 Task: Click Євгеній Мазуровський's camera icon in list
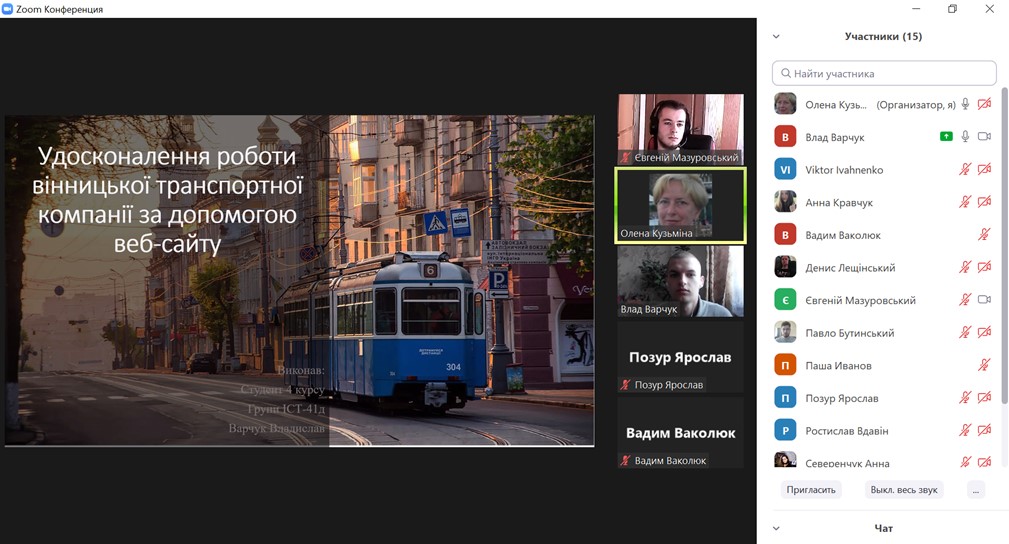pos(984,300)
